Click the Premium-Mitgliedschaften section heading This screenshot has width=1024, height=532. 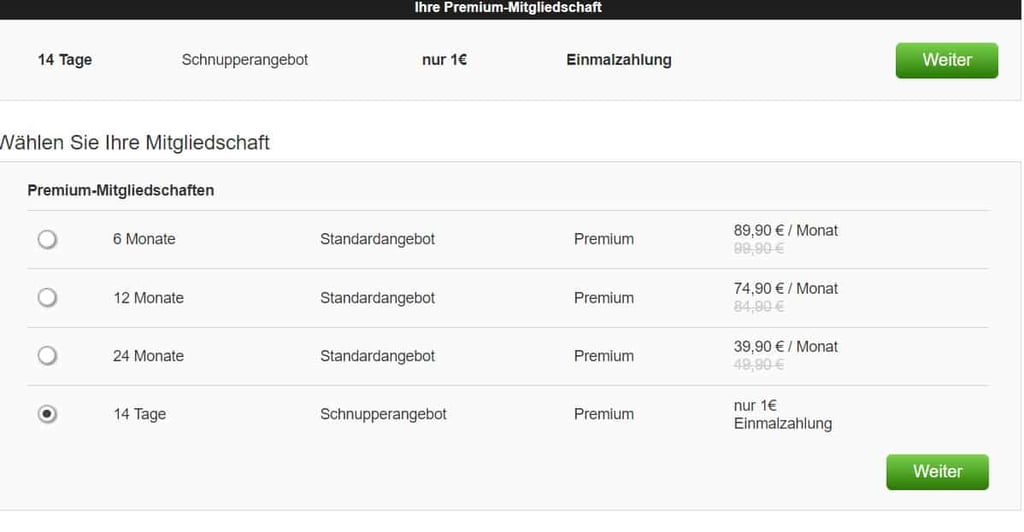[x=120, y=190]
